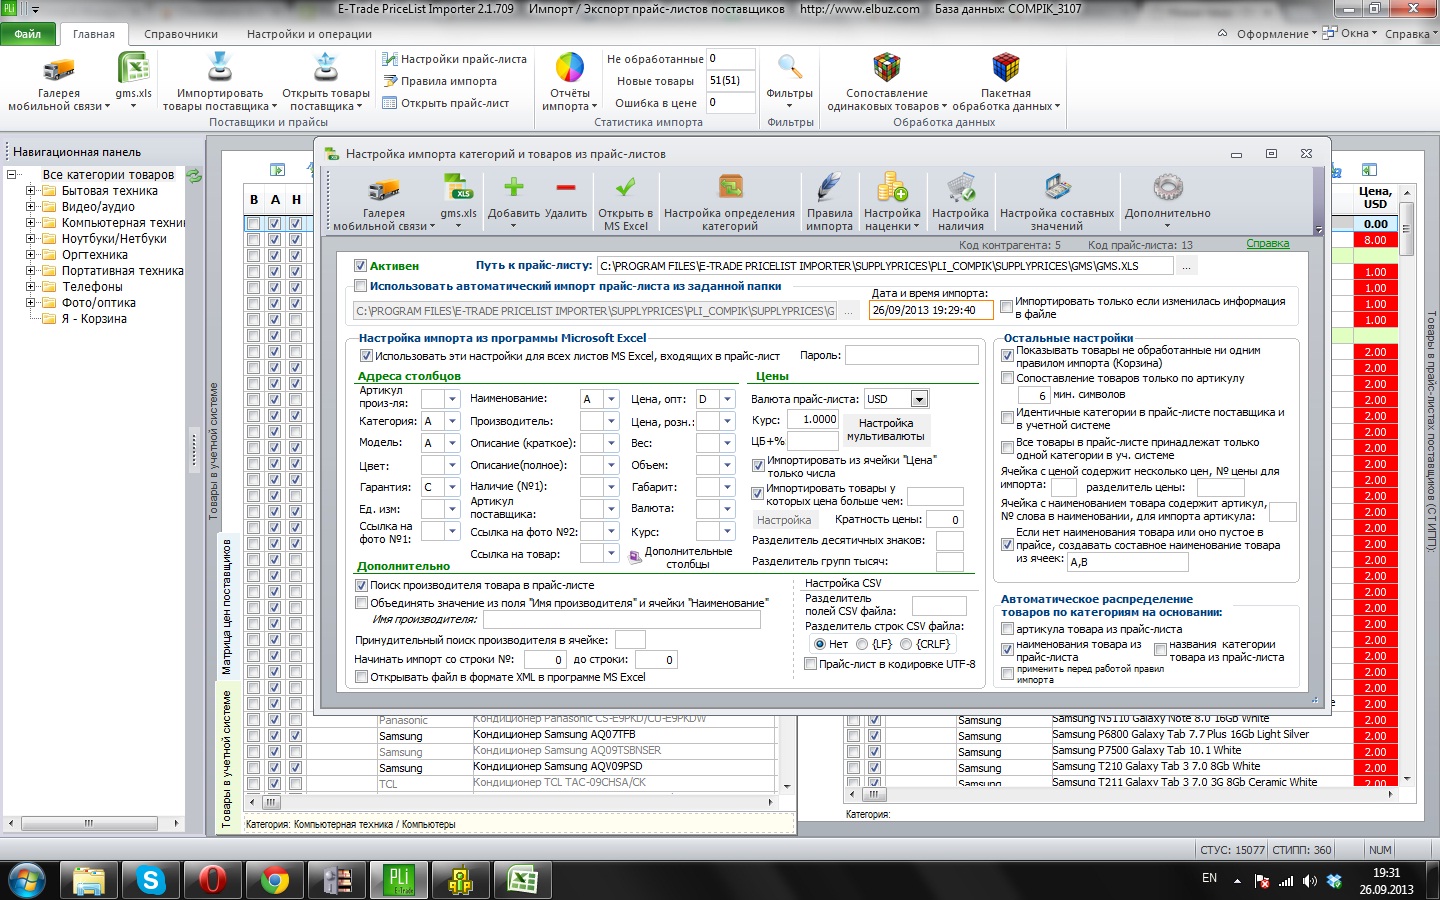Switch to the Main ribbon tab
Screen dimensions: 1440x900
point(94,34)
